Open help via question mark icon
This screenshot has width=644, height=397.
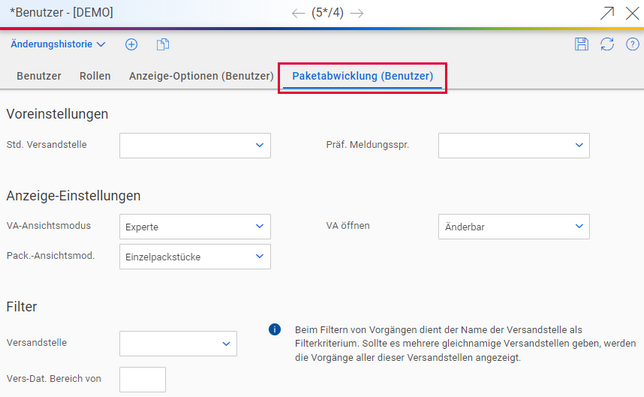[632, 44]
